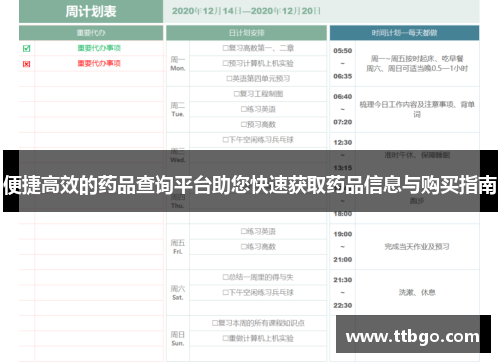Select the green 重要代办事项 entry
The image size is (500, 362).
coord(99,48)
